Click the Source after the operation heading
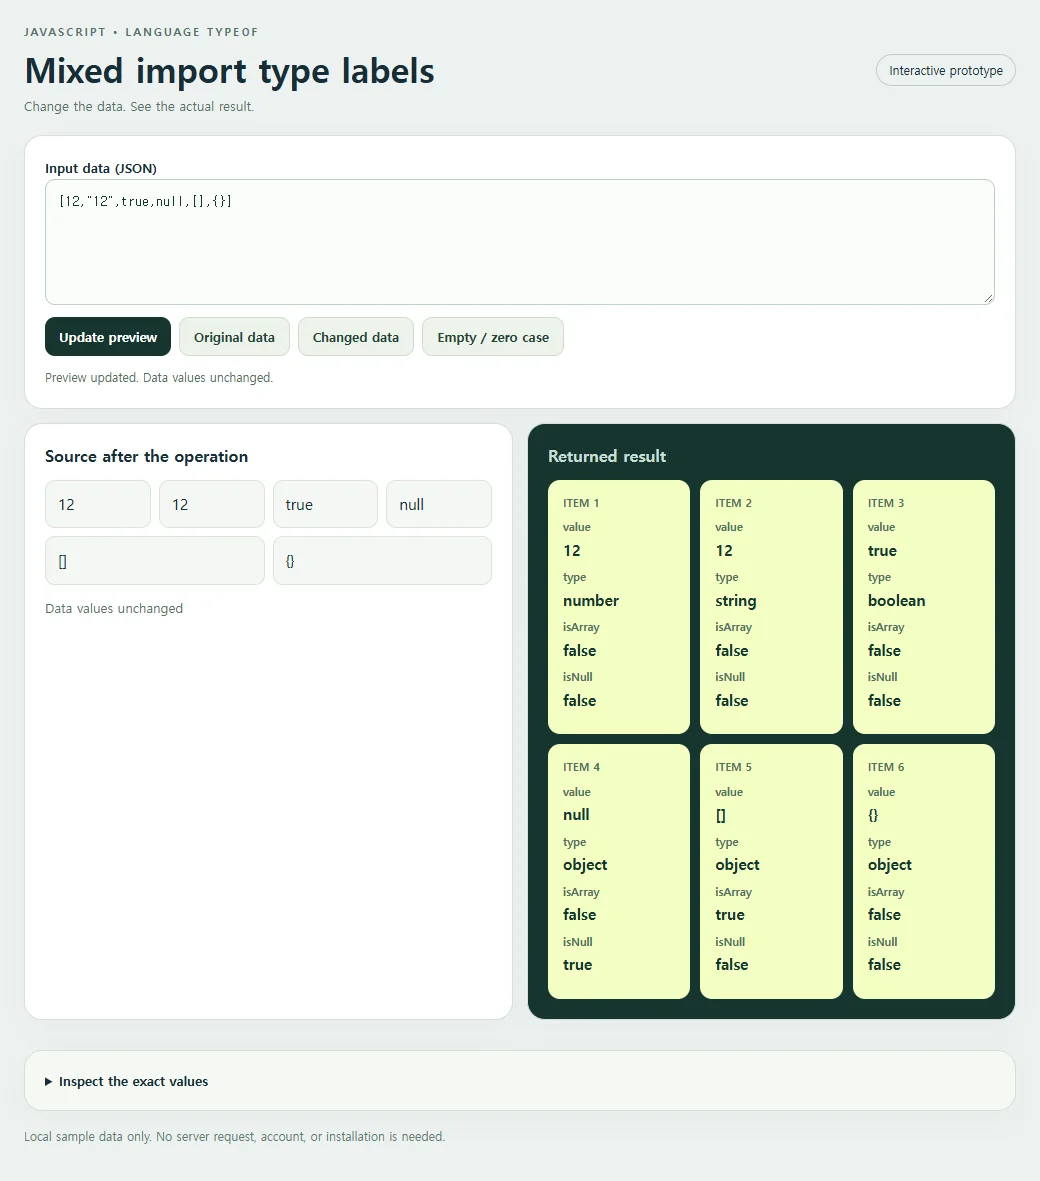1040x1181 pixels. click(146, 456)
